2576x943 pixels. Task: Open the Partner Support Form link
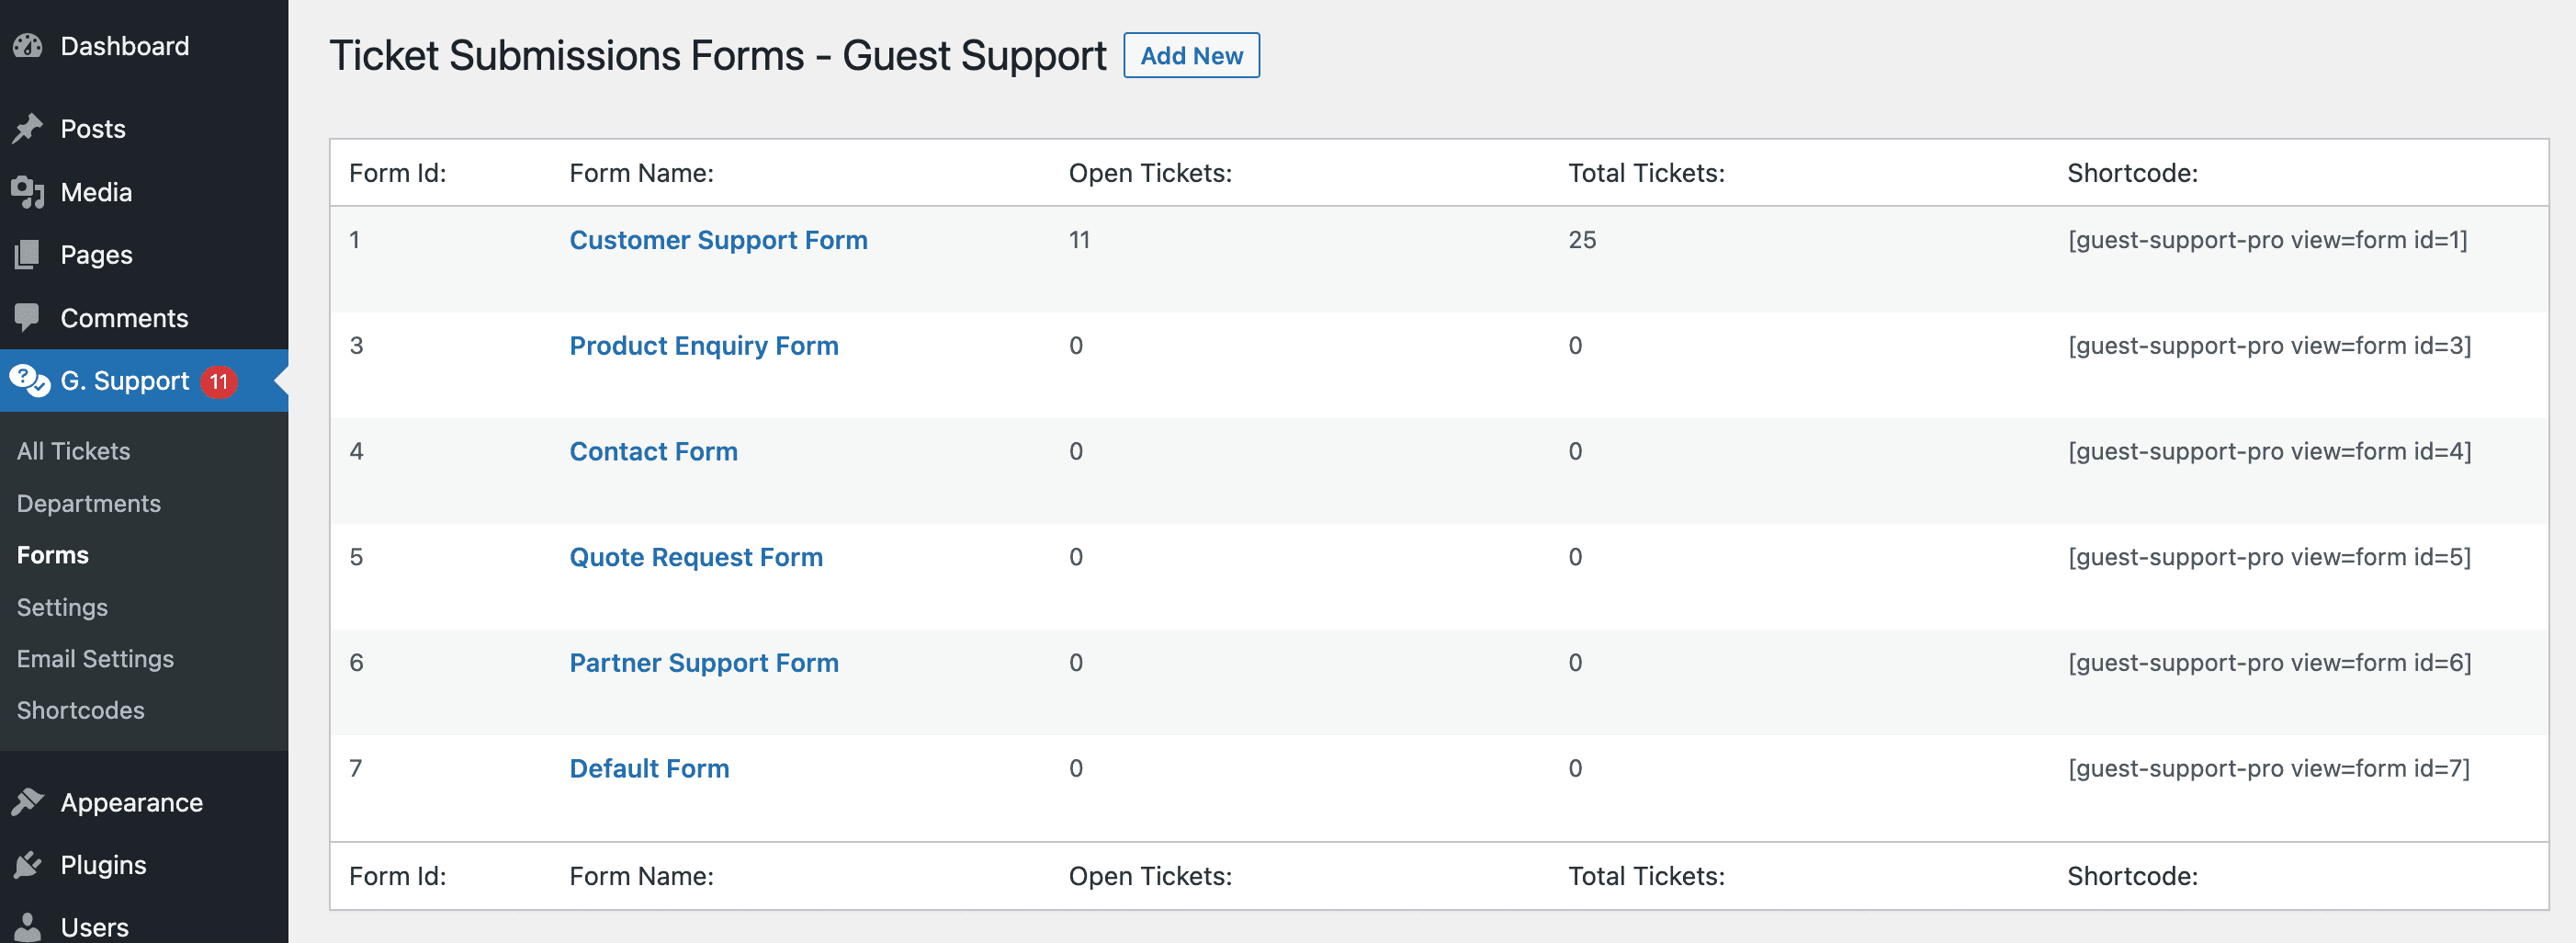point(704,663)
